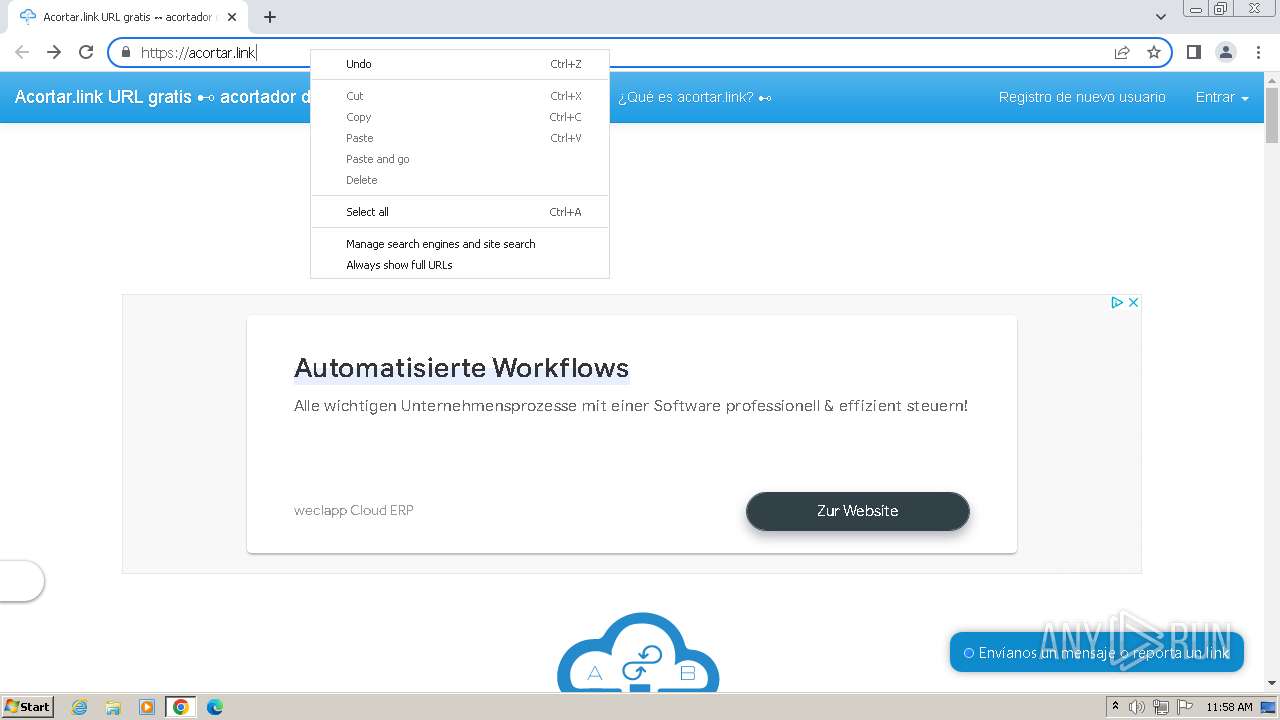Click the action center flag icon

1185,707
